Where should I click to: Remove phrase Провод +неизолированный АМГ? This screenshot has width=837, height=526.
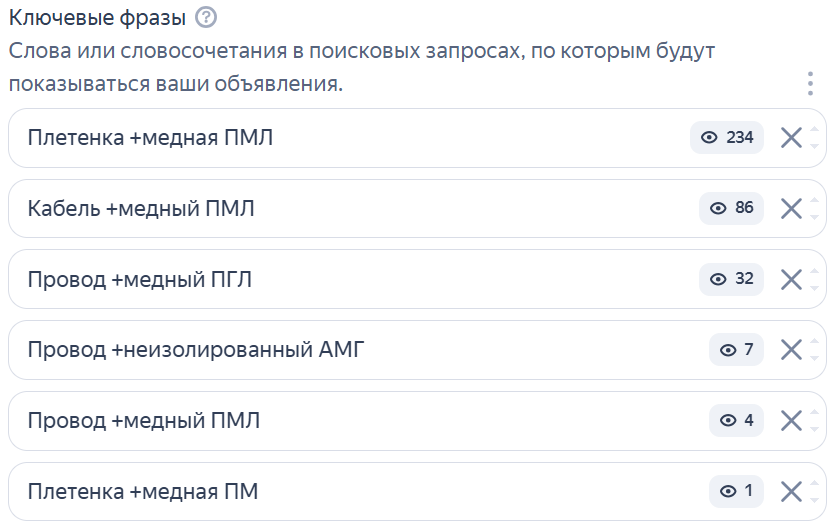(x=791, y=350)
